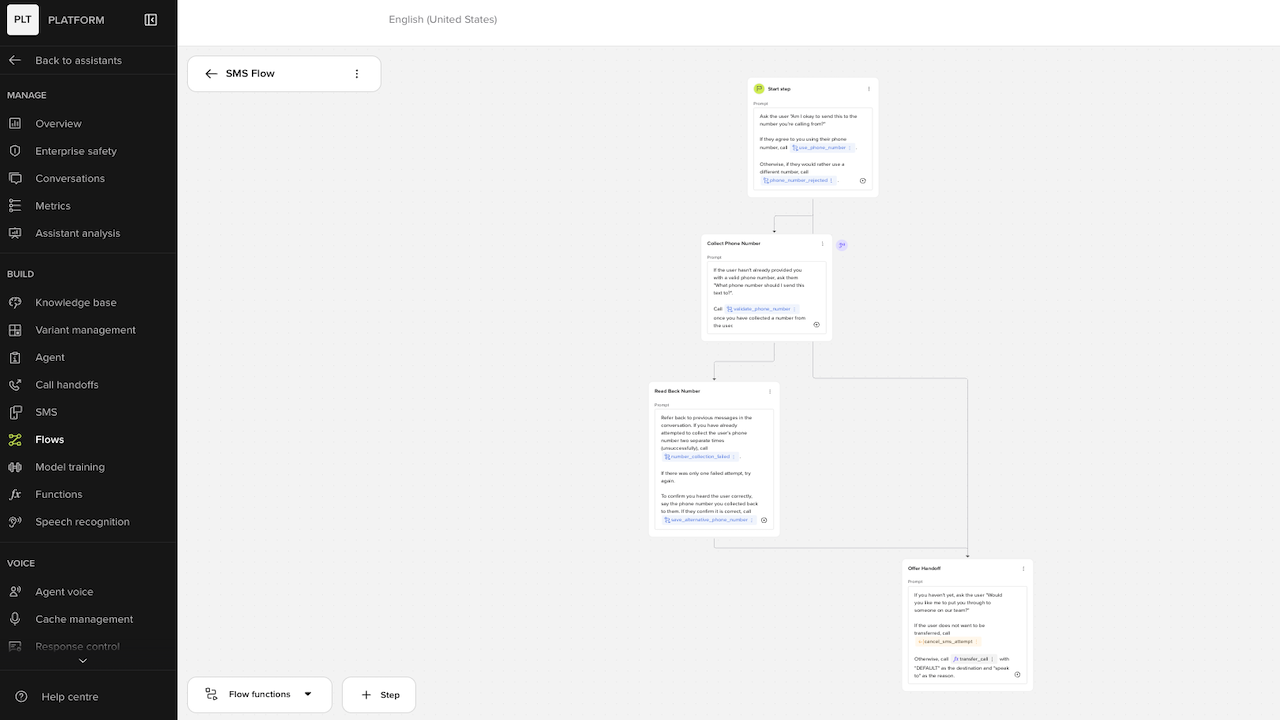Add a new Step to the flow

tap(379, 694)
